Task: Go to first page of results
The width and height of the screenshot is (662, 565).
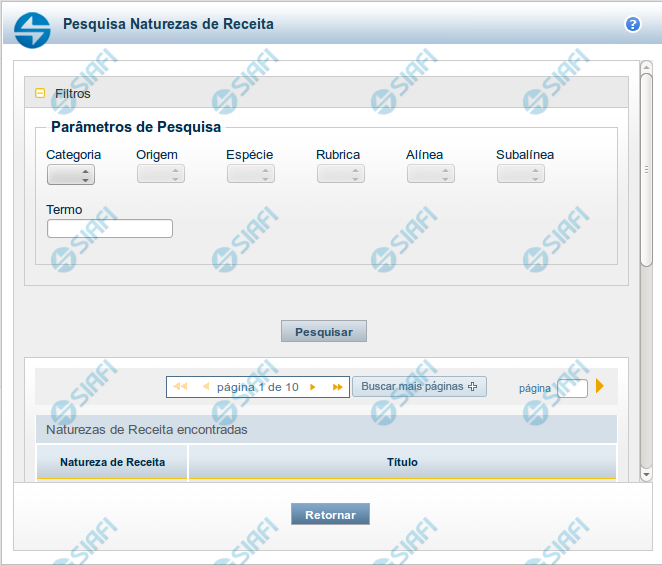Action: 180,387
